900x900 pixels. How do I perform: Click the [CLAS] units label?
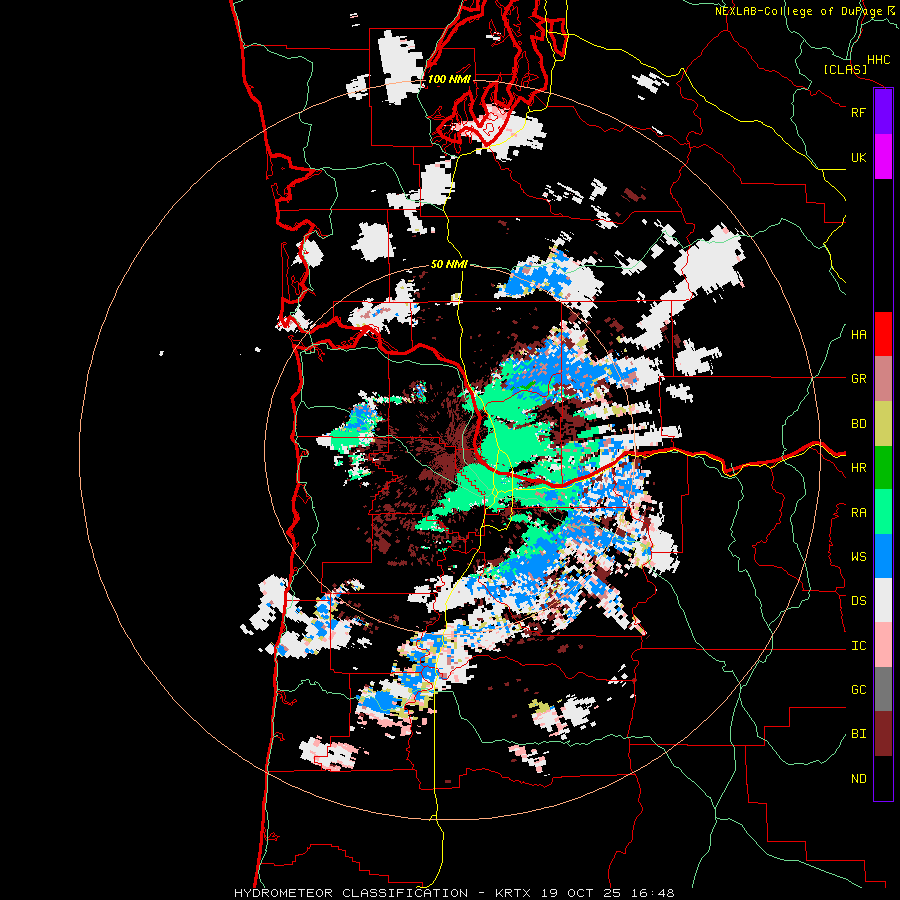pyautogui.click(x=845, y=70)
